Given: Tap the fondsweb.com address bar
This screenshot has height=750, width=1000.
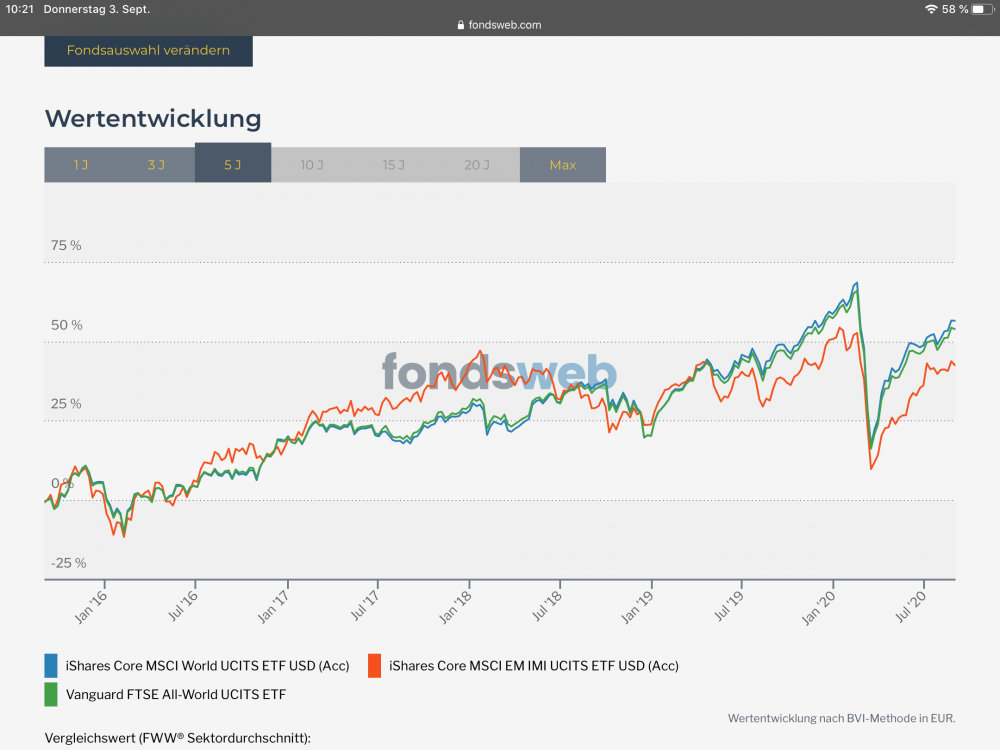Looking at the screenshot, I should 499,25.
